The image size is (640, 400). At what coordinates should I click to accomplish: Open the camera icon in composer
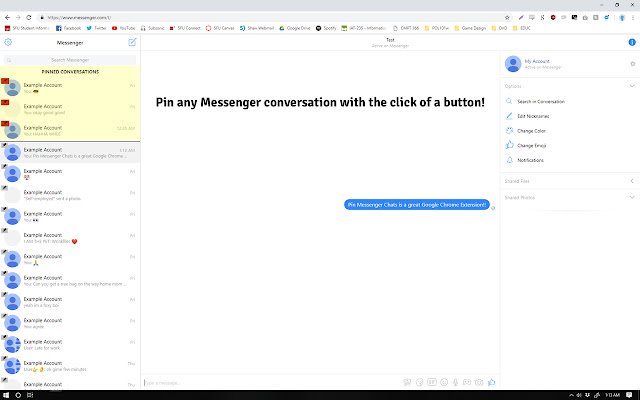point(479,382)
